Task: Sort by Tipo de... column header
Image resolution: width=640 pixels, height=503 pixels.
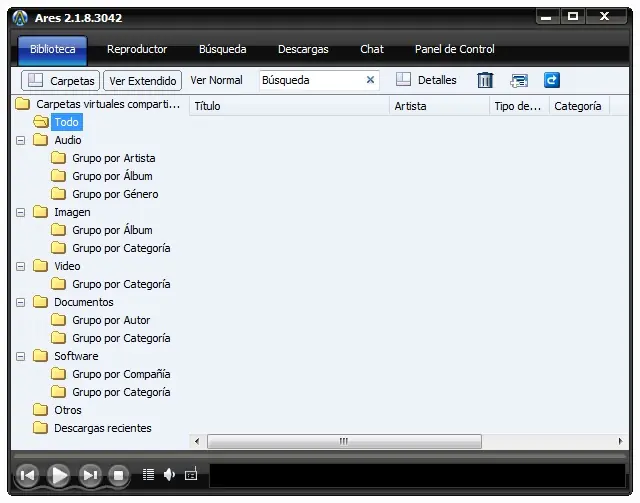Action: pyautogui.click(x=520, y=106)
